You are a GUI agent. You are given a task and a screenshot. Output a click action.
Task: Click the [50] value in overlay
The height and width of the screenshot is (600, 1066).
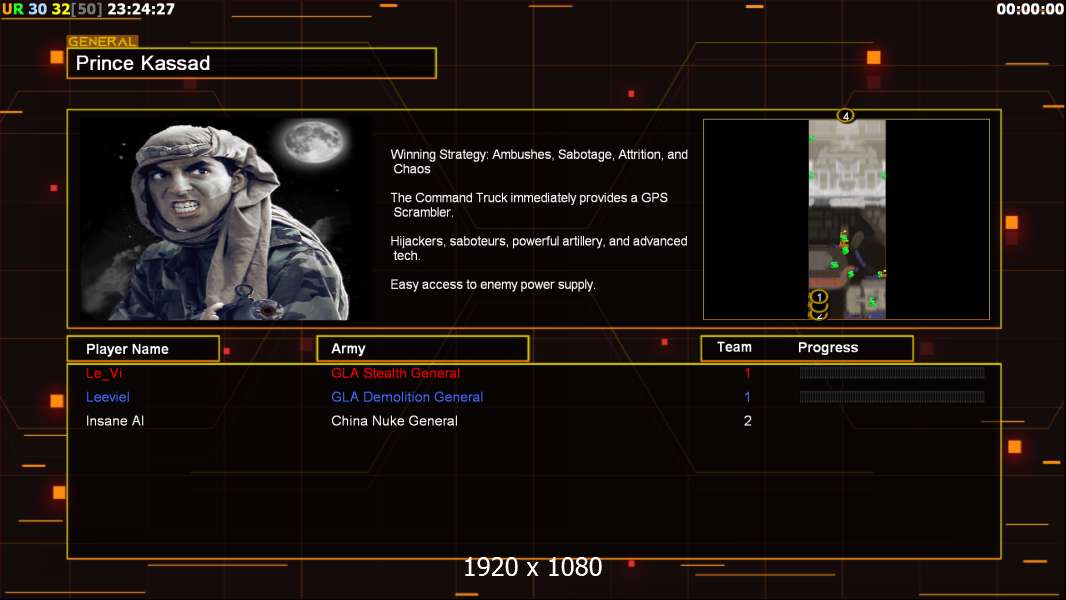click(x=87, y=9)
